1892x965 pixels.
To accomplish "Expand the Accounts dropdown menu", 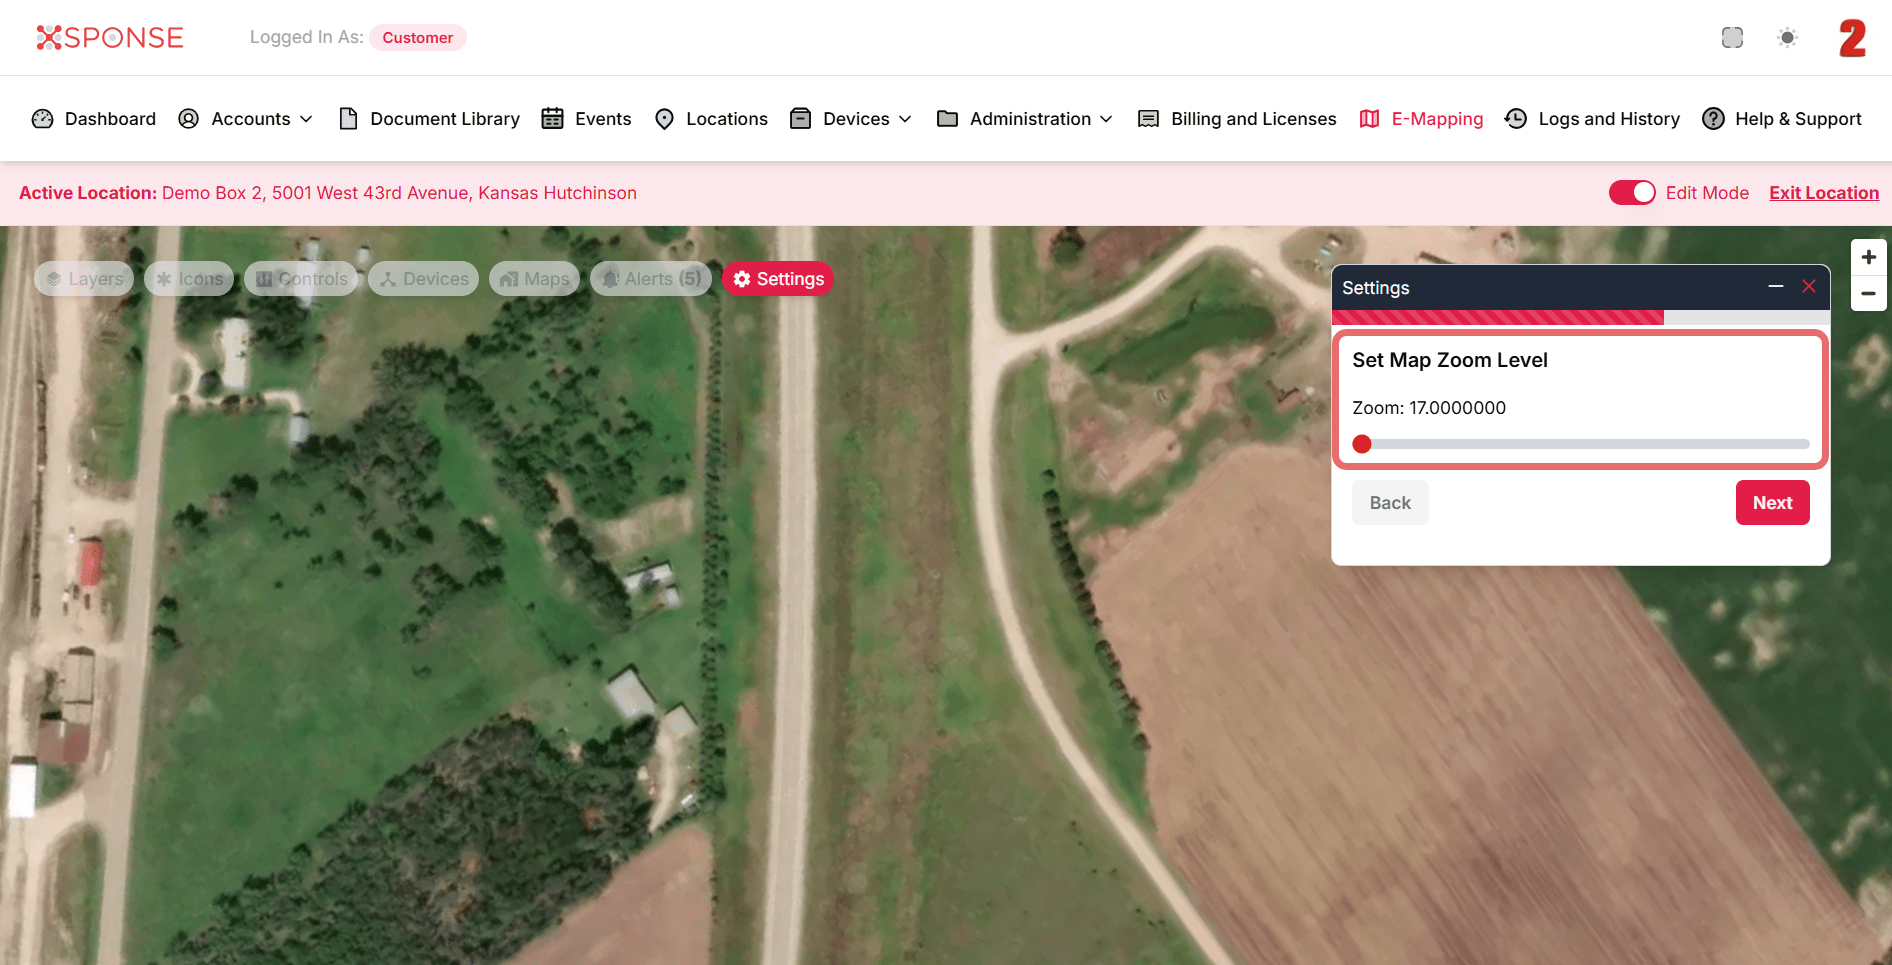I will pyautogui.click(x=246, y=119).
